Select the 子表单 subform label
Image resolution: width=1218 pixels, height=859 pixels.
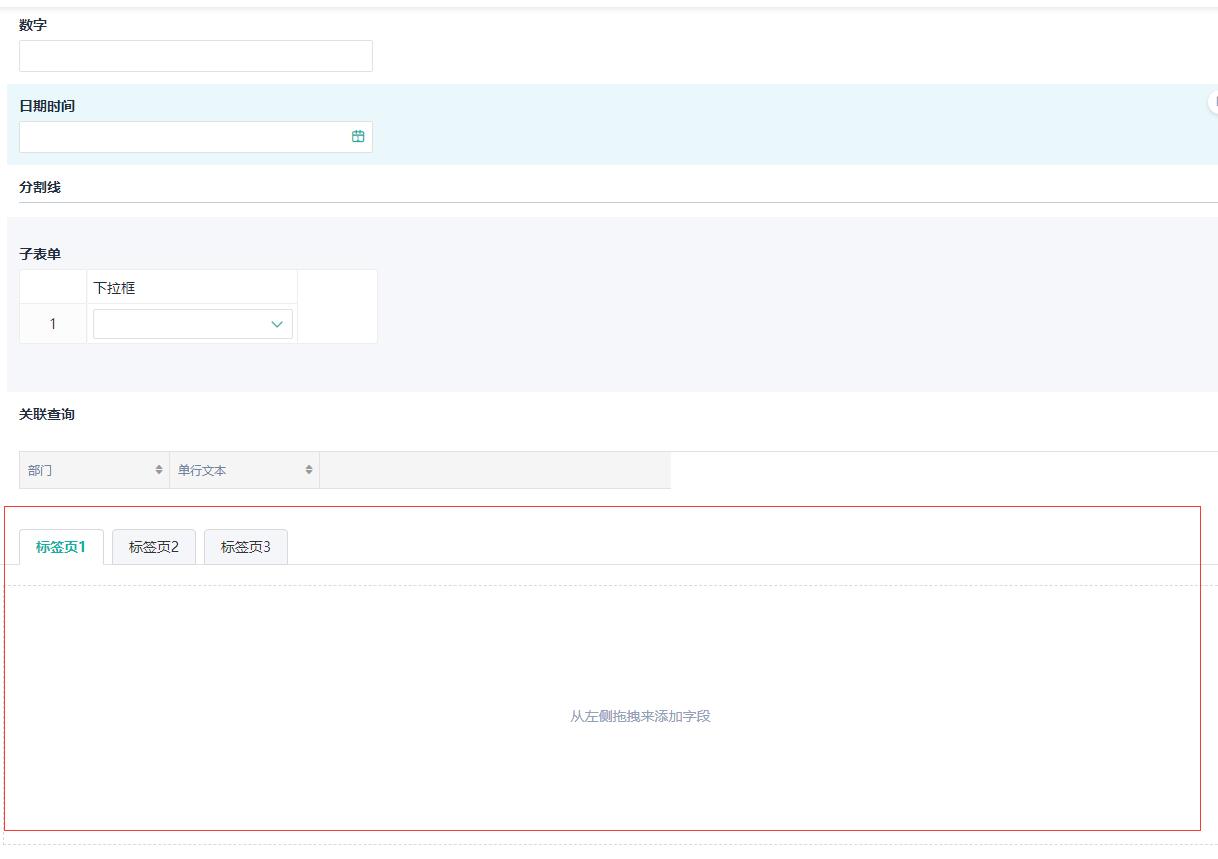click(x=40, y=254)
